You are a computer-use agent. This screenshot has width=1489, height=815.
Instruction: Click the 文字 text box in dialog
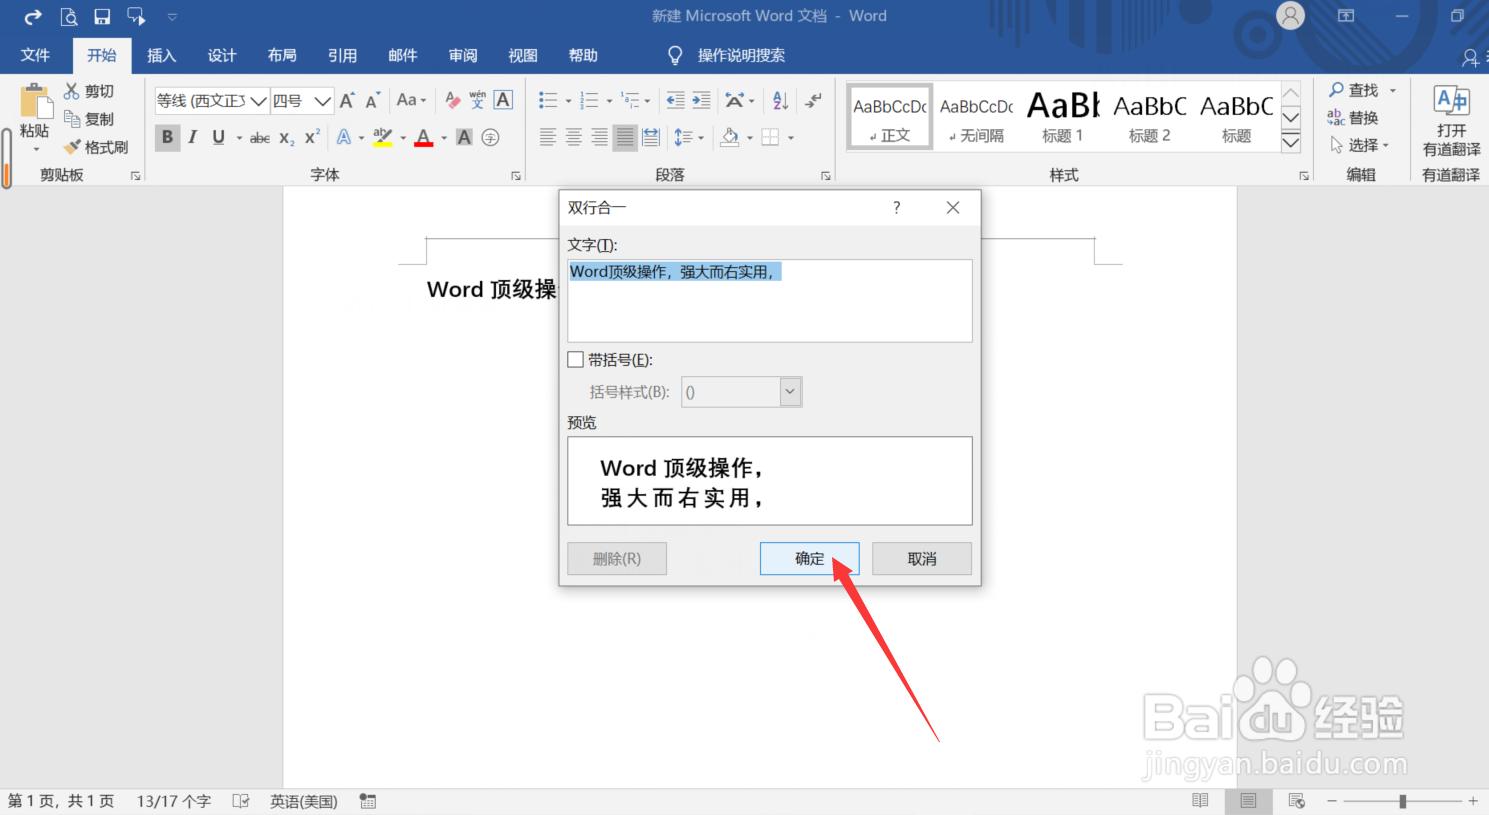pos(769,301)
